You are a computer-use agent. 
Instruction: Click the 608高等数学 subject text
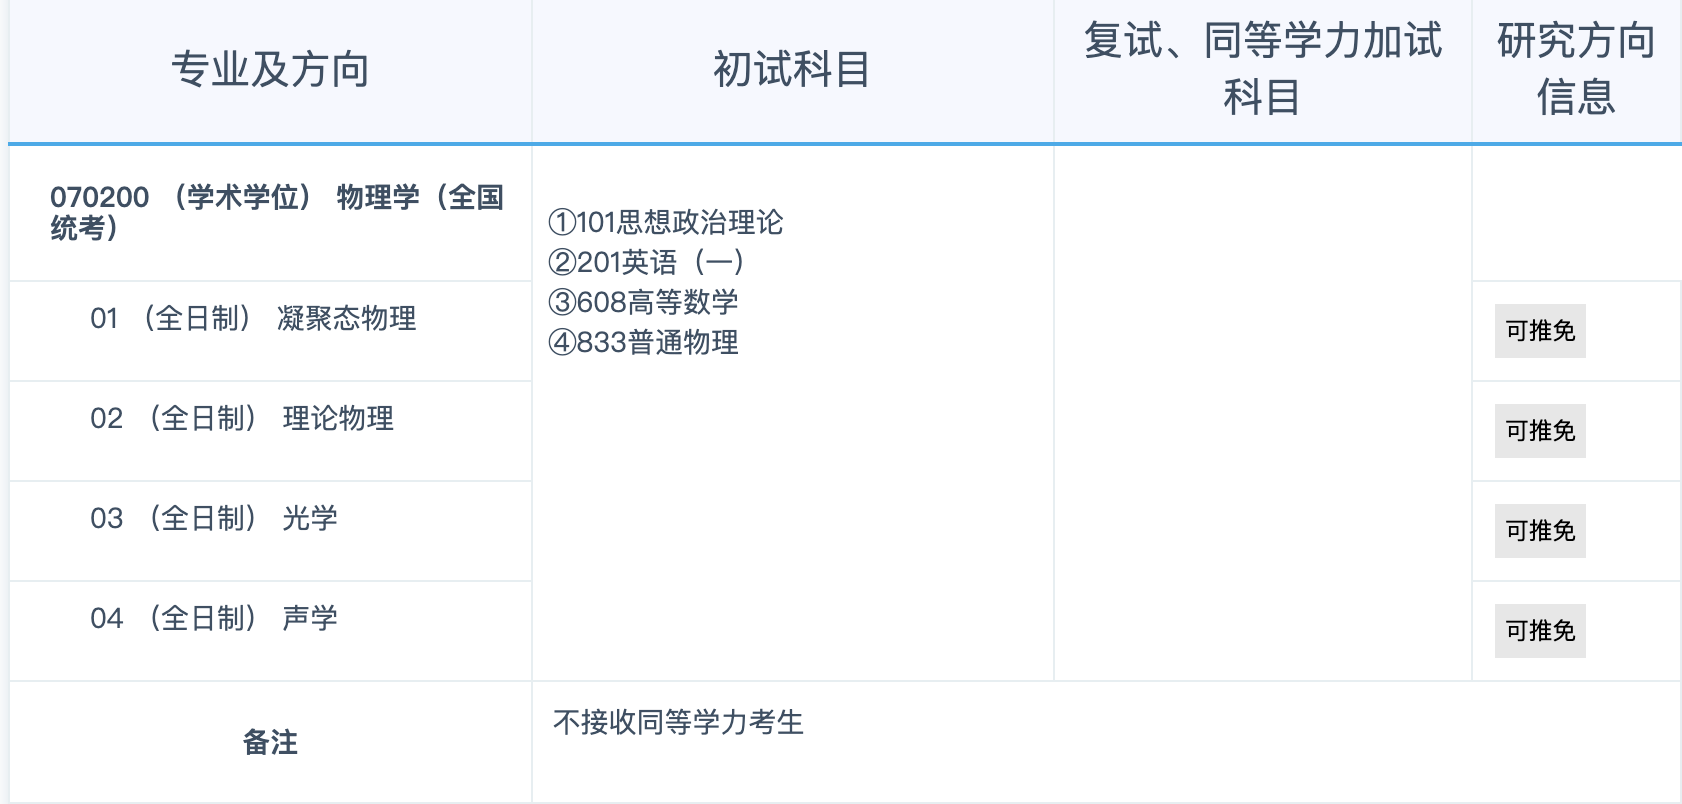click(x=644, y=302)
